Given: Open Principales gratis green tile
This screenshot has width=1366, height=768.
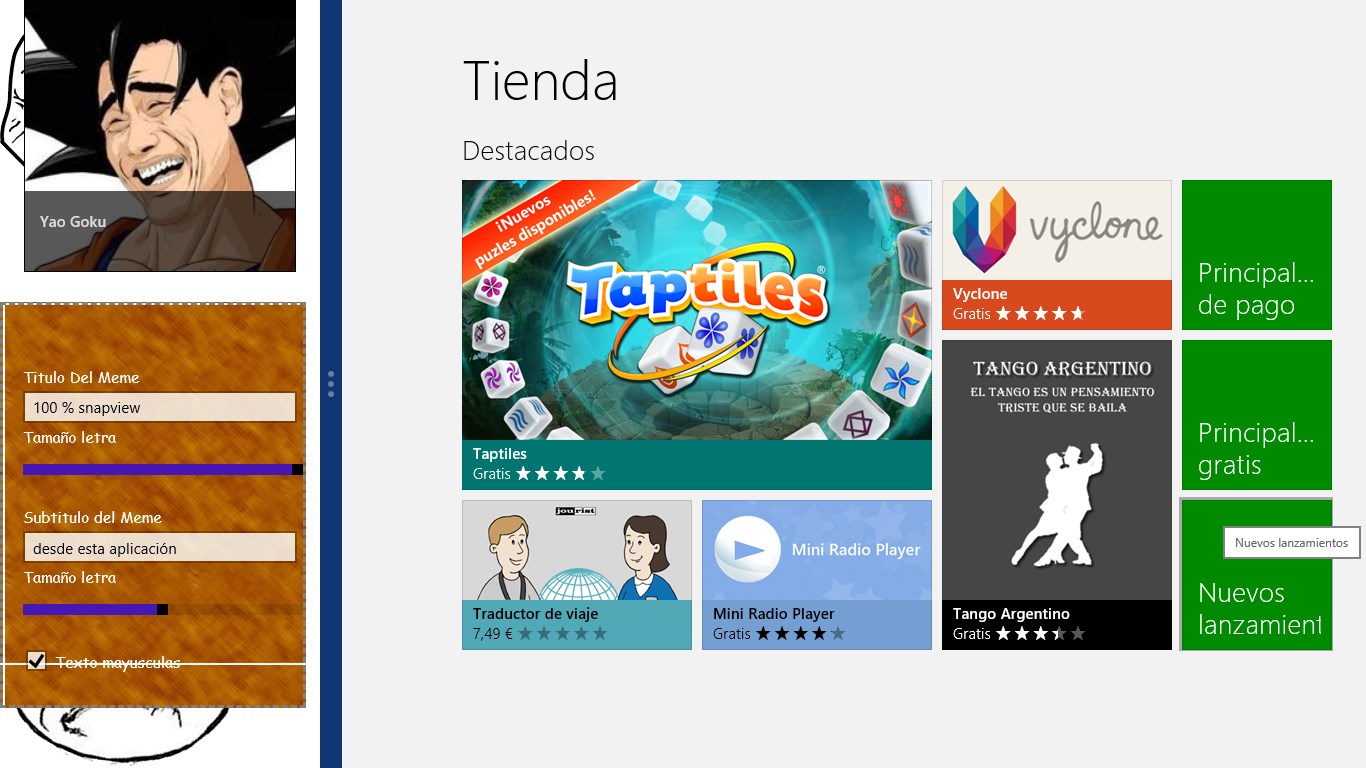Looking at the screenshot, I should coord(1256,415).
